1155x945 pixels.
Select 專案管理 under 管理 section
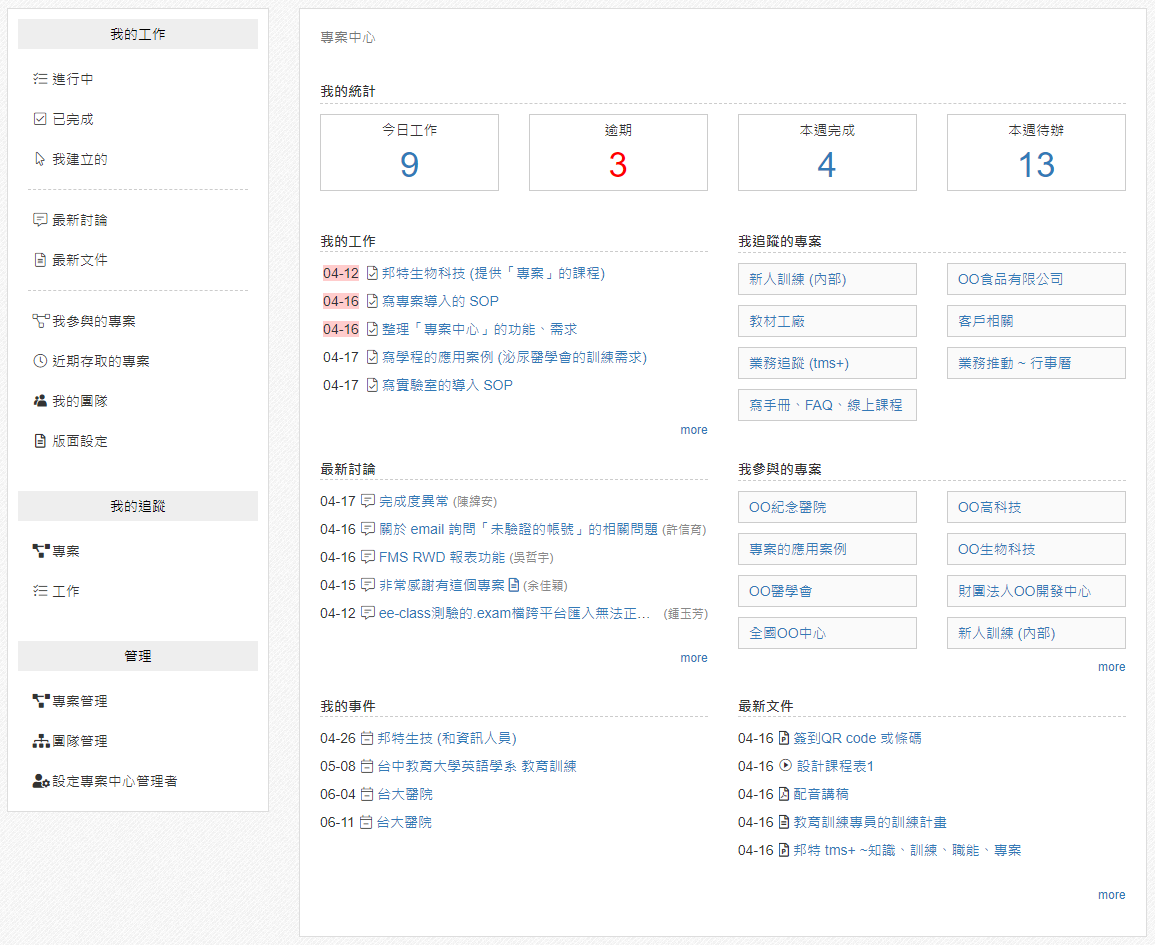pyautogui.click(x=79, y=701)
